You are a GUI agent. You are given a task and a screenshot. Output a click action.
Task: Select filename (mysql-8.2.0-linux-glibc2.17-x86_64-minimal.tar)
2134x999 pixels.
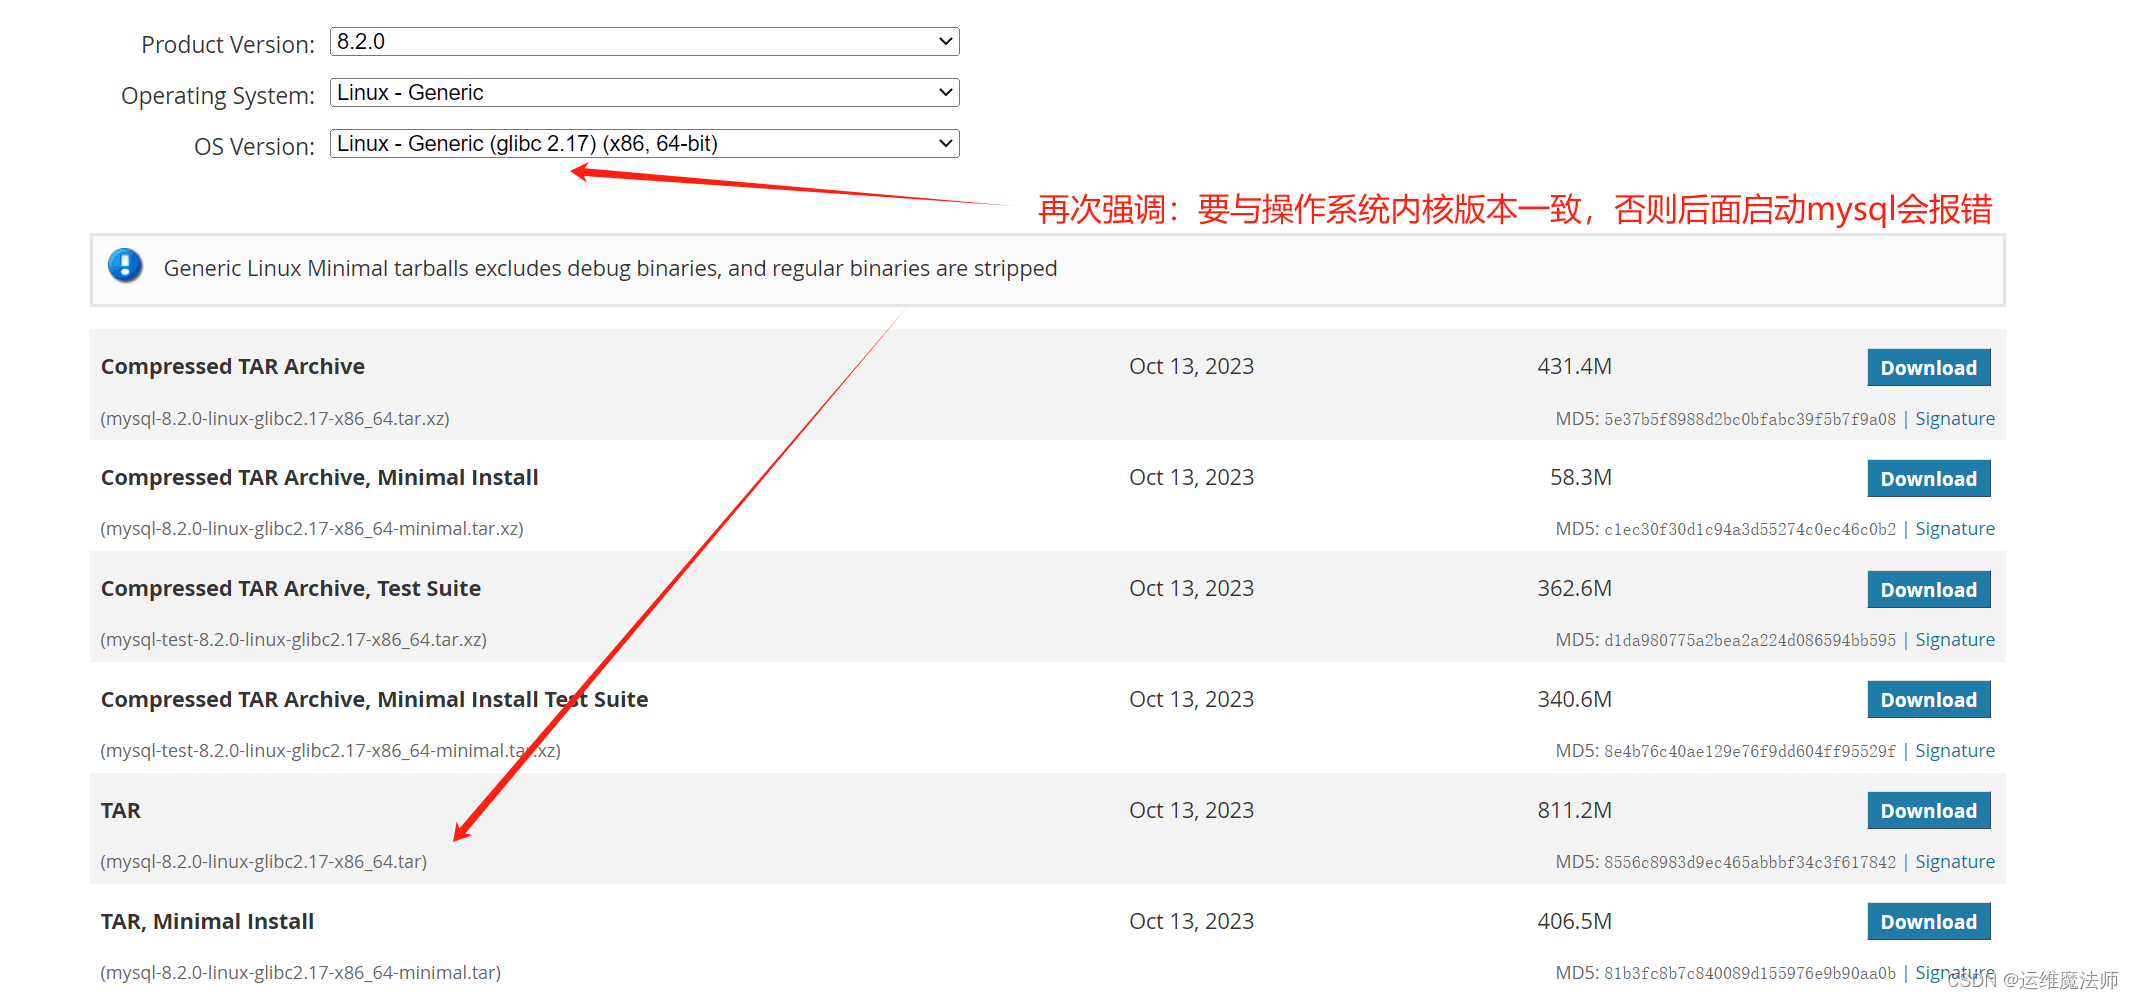pyautogui.click(x=301, y=973)
